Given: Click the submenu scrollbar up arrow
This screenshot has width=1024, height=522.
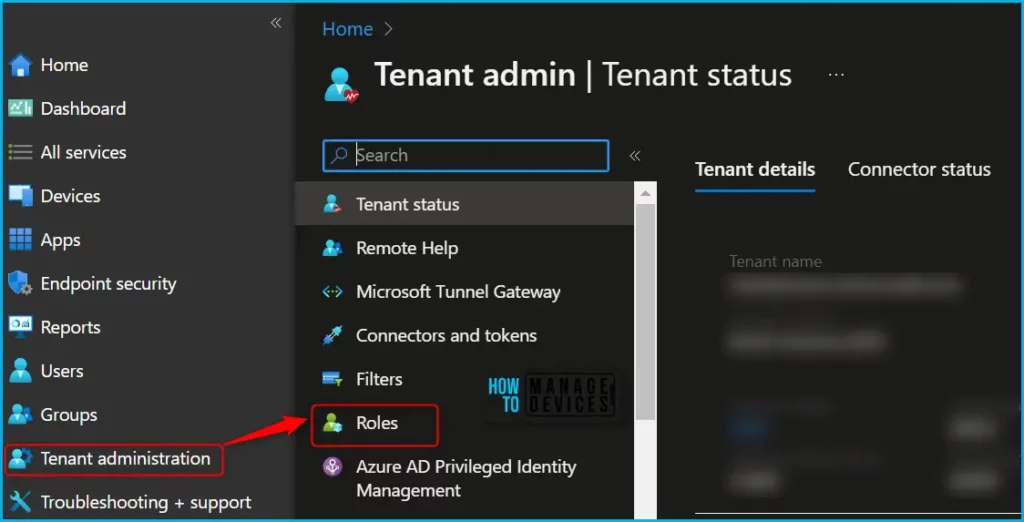Looking at the screenshot, I should [x=645, y=193].
